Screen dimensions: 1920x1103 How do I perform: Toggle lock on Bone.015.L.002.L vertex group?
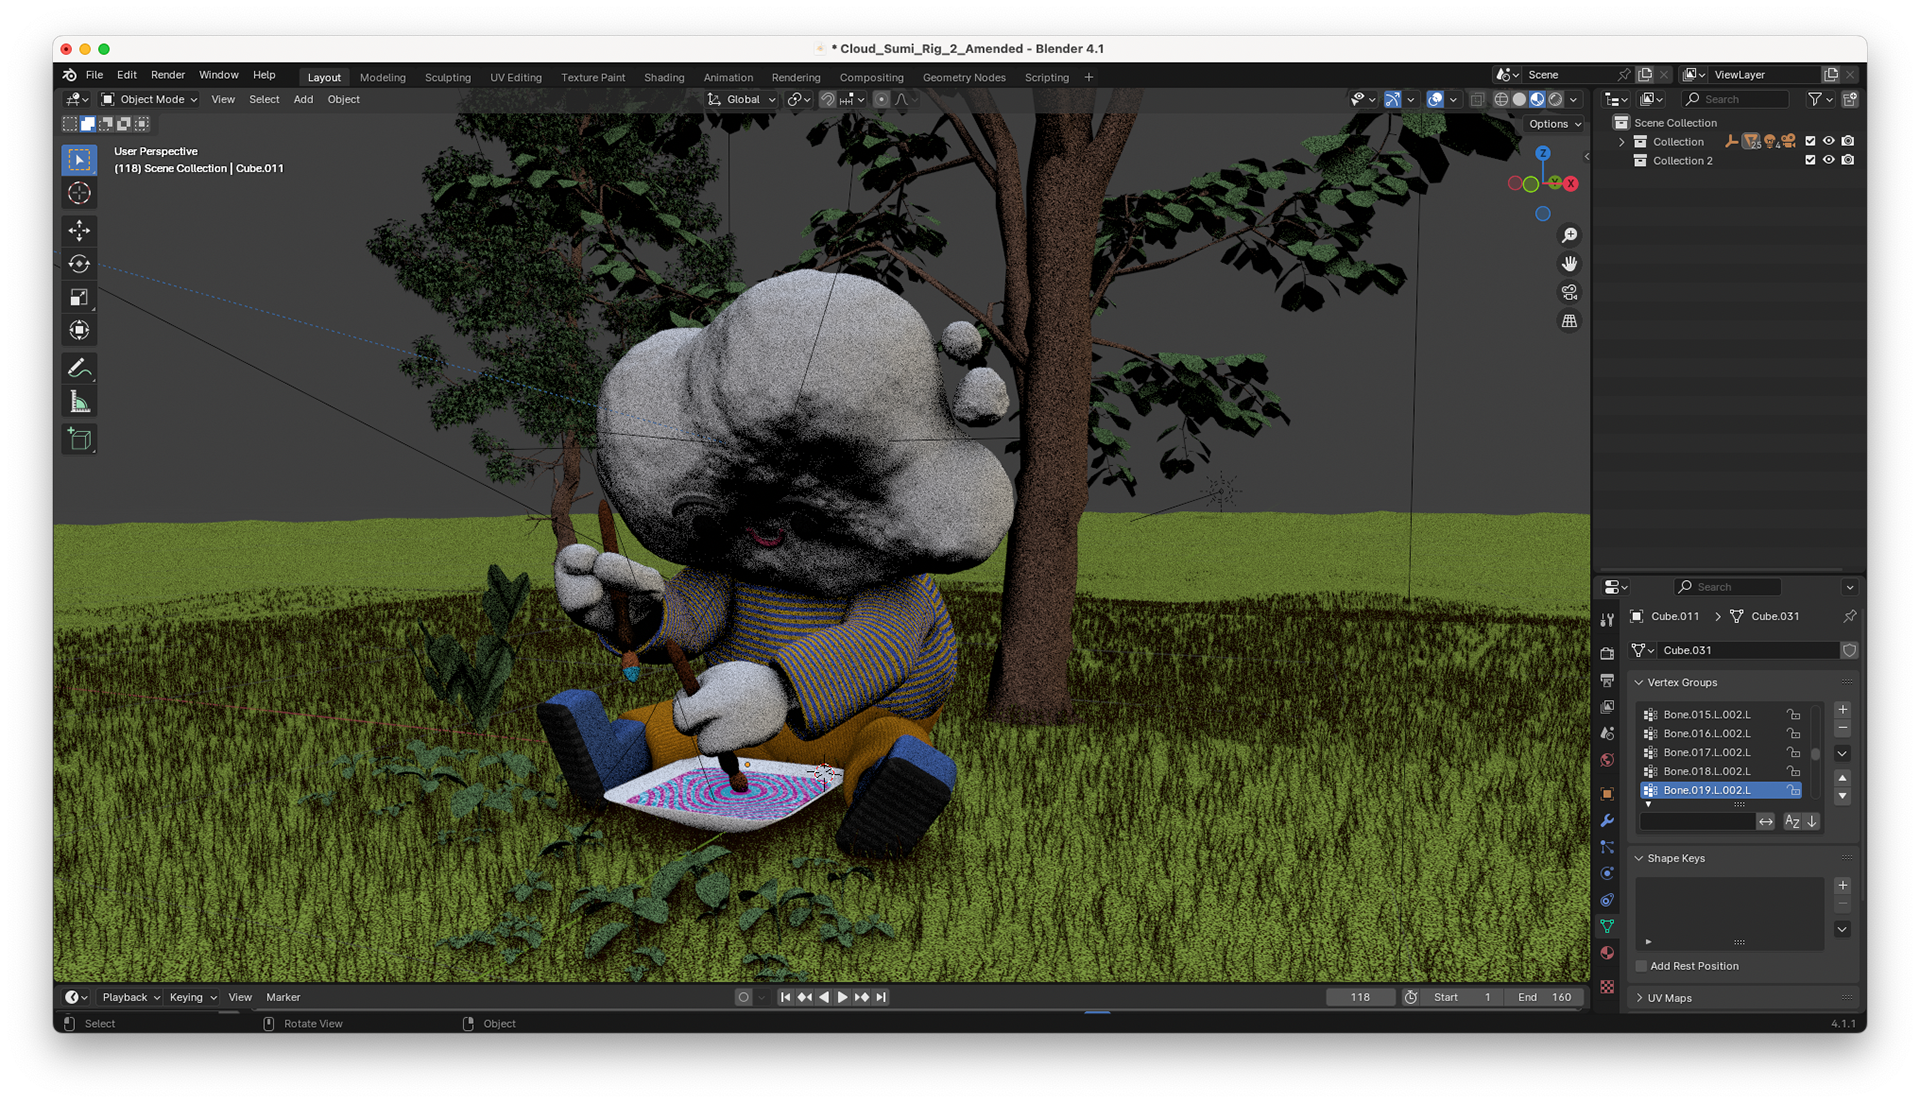1794,714
